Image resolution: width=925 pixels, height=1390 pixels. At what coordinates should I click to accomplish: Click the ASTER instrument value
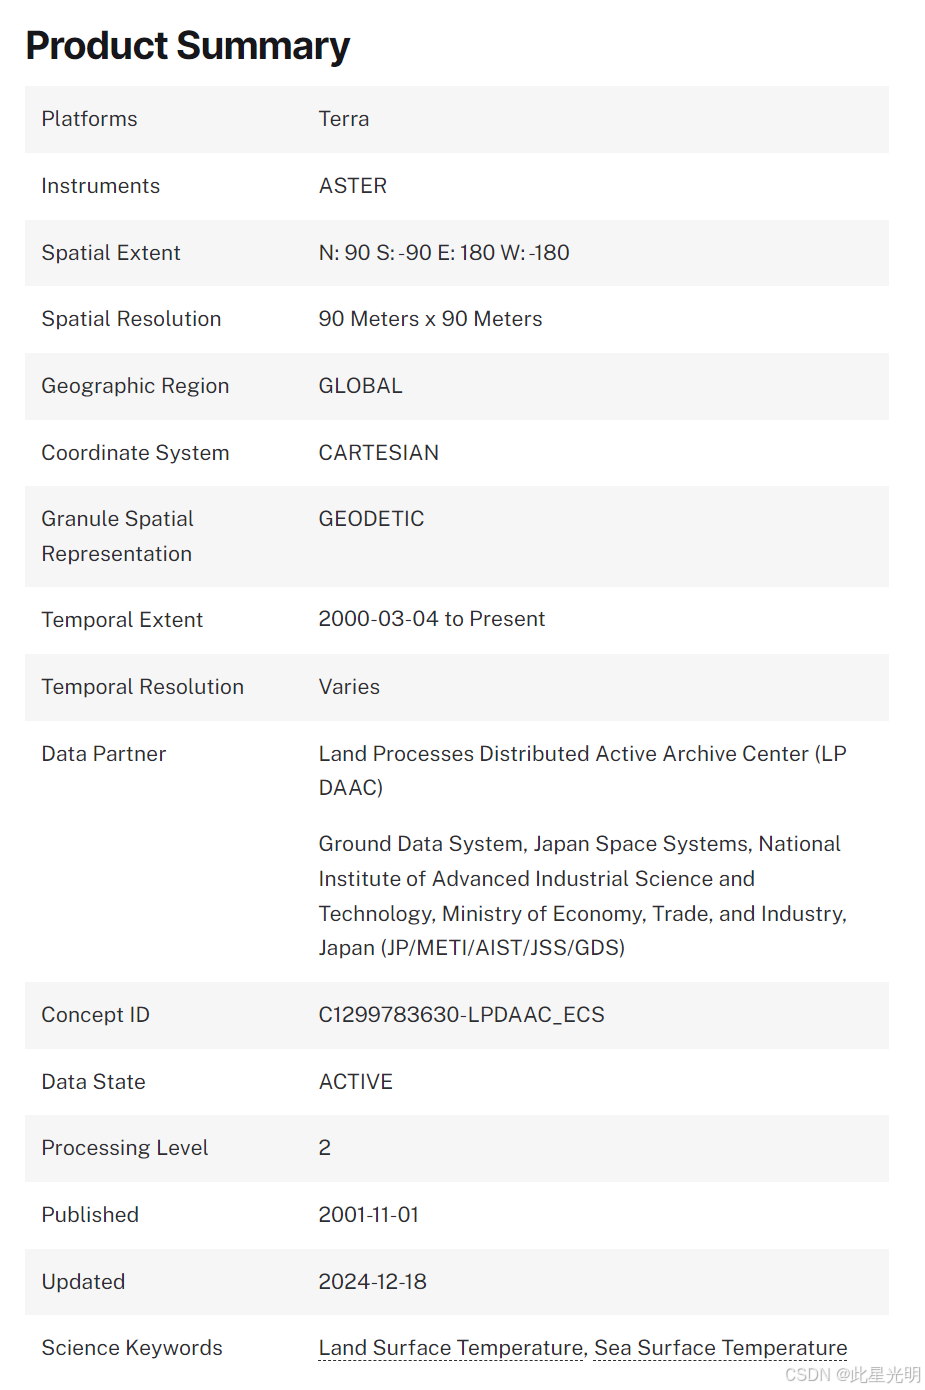click(352, 186)
